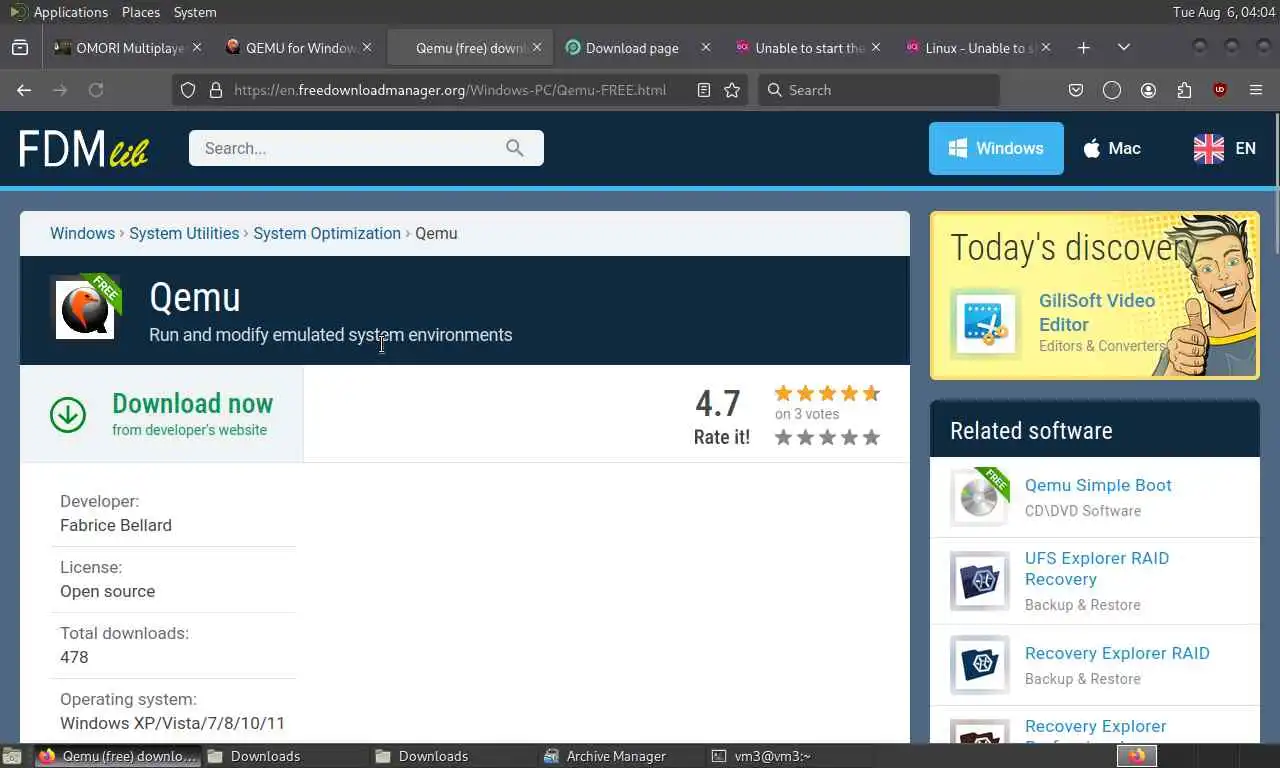This screenshot has width=1280, height=768.
Task: Click the green Download now arrow icon
Action: tap(68, 414)
